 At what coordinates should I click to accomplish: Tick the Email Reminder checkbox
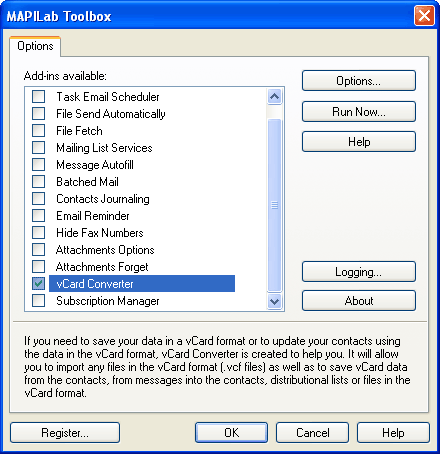click(x=38, y=216)
